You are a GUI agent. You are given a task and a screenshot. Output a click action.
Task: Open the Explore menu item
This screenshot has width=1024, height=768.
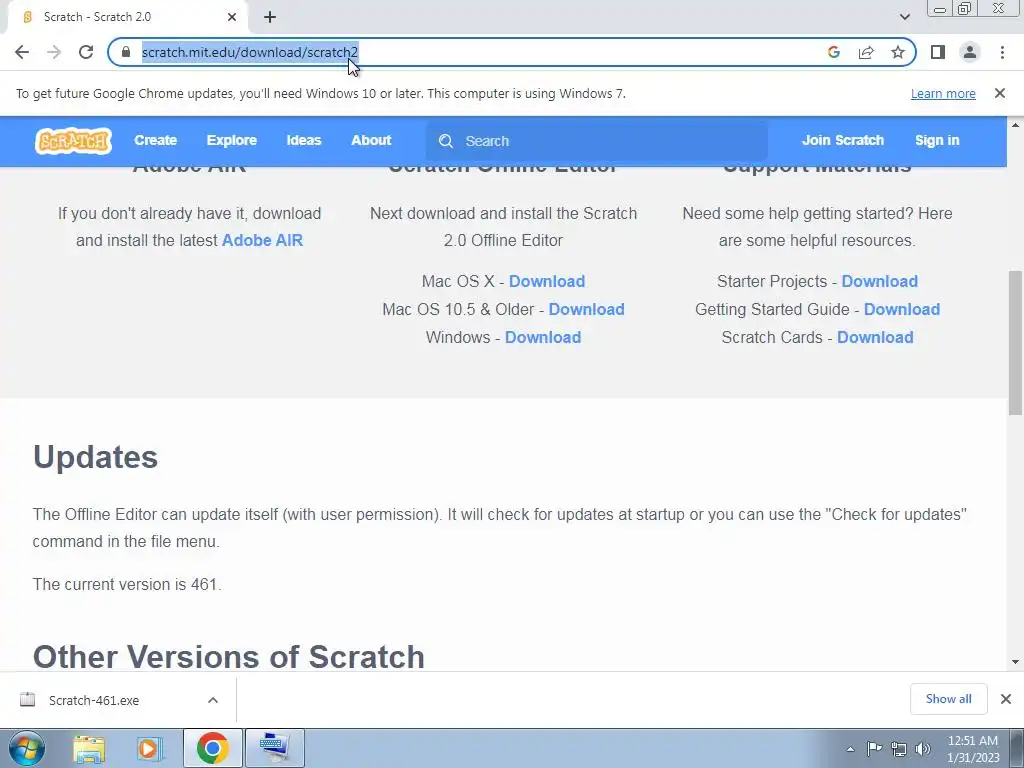tap(232, 140)
